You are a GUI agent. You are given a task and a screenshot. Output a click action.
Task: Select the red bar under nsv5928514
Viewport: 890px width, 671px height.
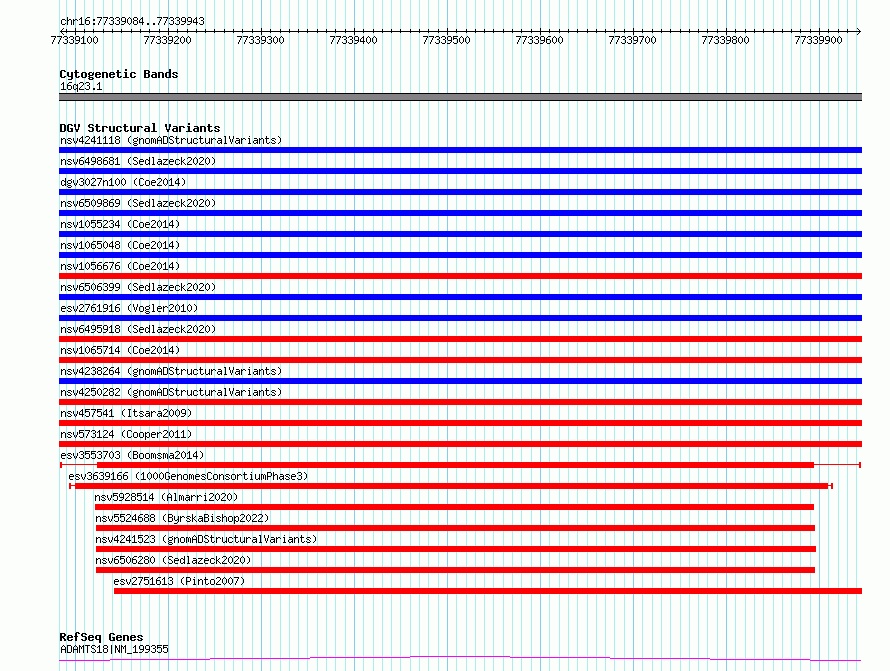[x=454, y=507]
